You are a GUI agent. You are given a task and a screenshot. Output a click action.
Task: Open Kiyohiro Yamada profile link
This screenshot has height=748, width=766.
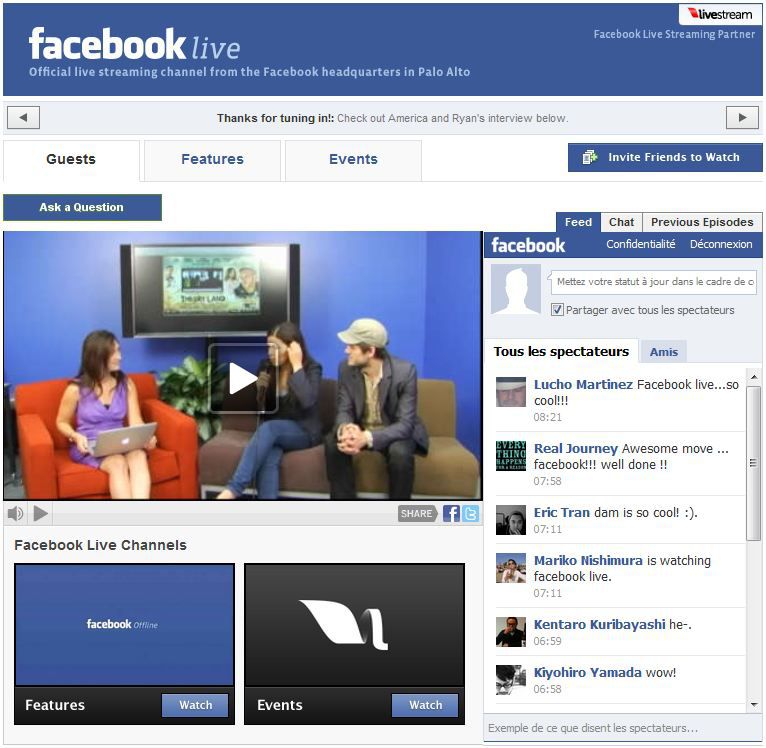pyautogui.click(x=588, y=672)
